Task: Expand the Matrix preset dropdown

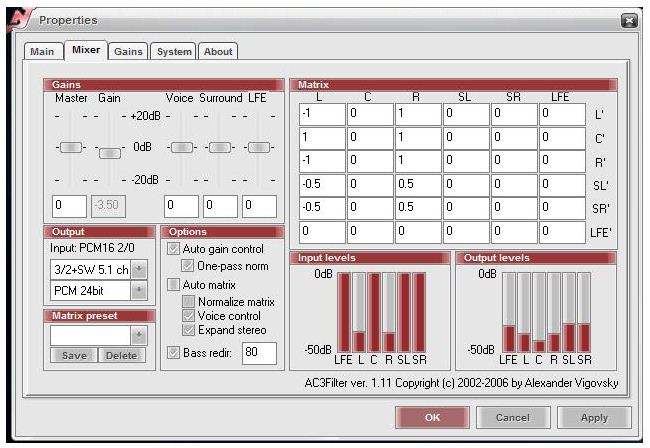Action: click(x=139, y=335)
